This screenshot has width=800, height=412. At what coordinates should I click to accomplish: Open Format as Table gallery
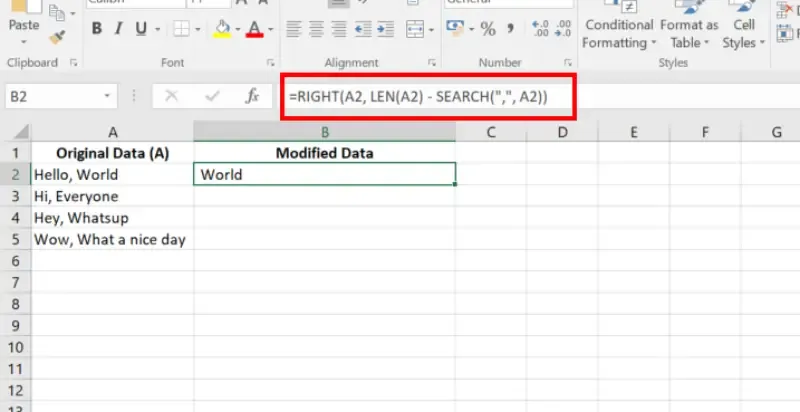(689, 34)
